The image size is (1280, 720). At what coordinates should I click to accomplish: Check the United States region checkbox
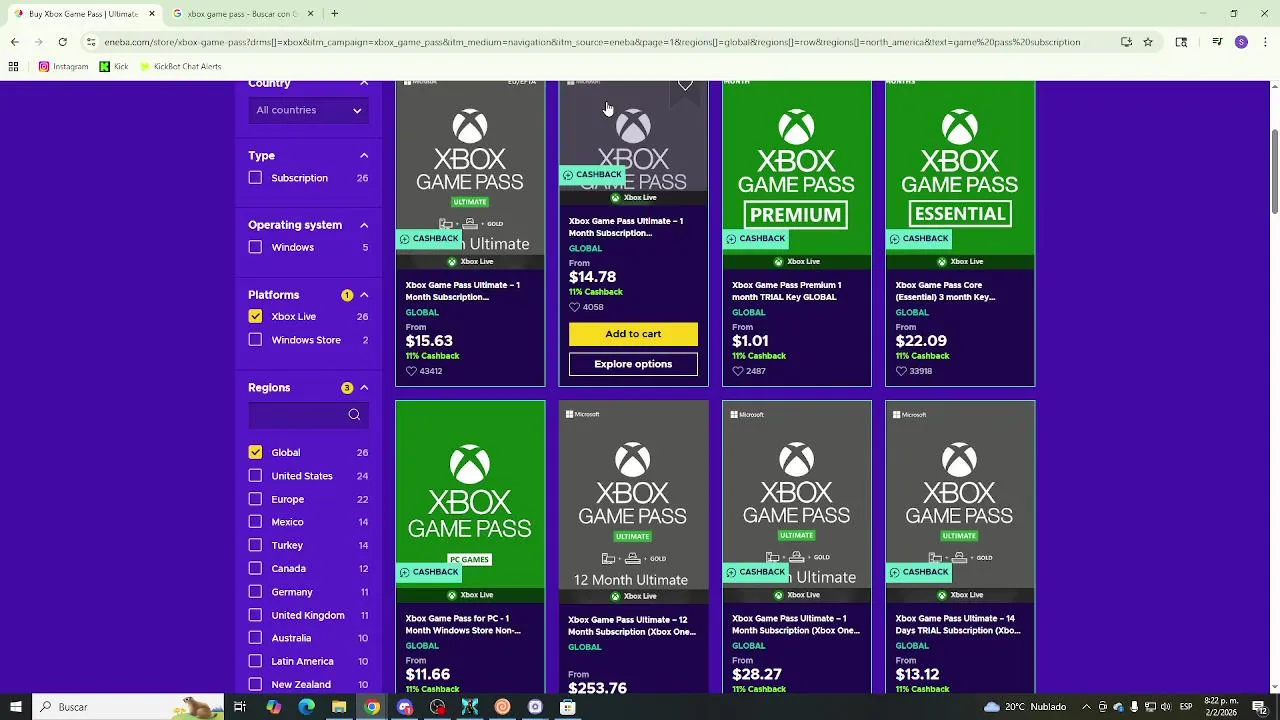pyautogui.click(x=255, y=476)
